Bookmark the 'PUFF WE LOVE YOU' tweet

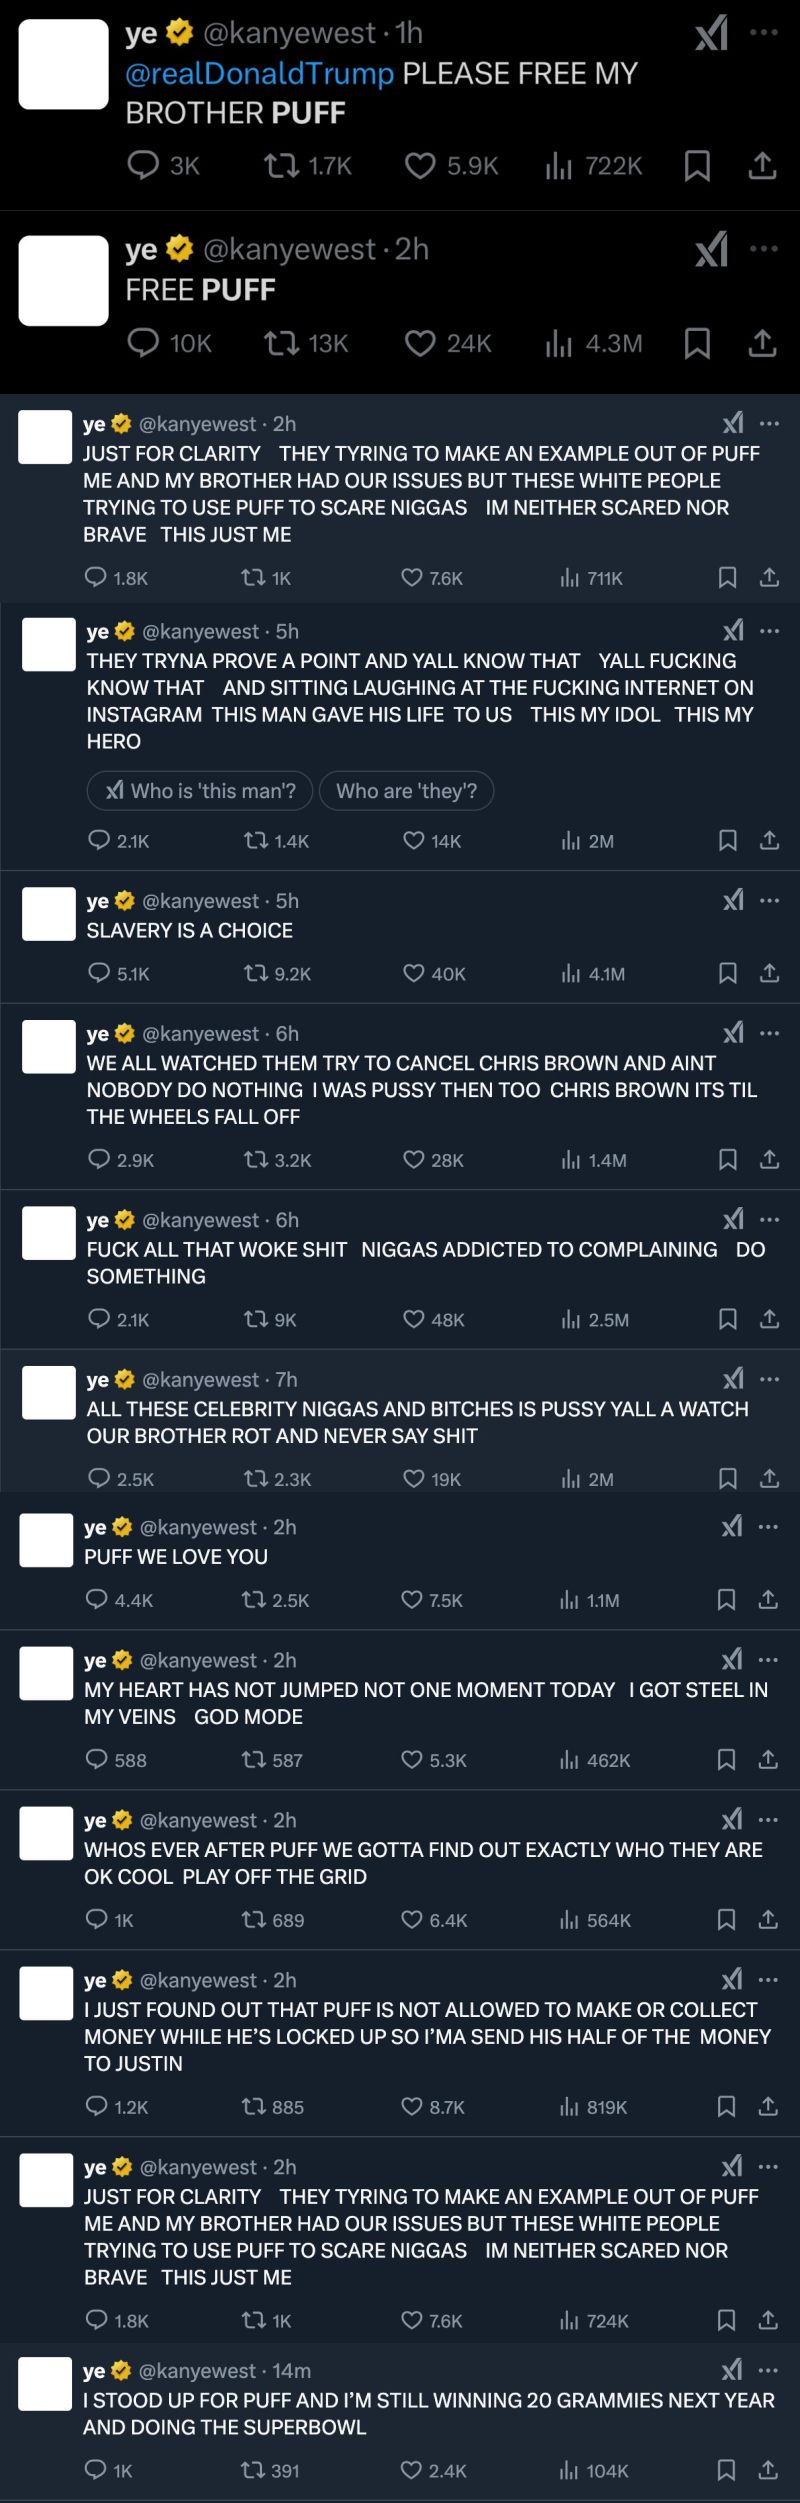(727, 1599)
